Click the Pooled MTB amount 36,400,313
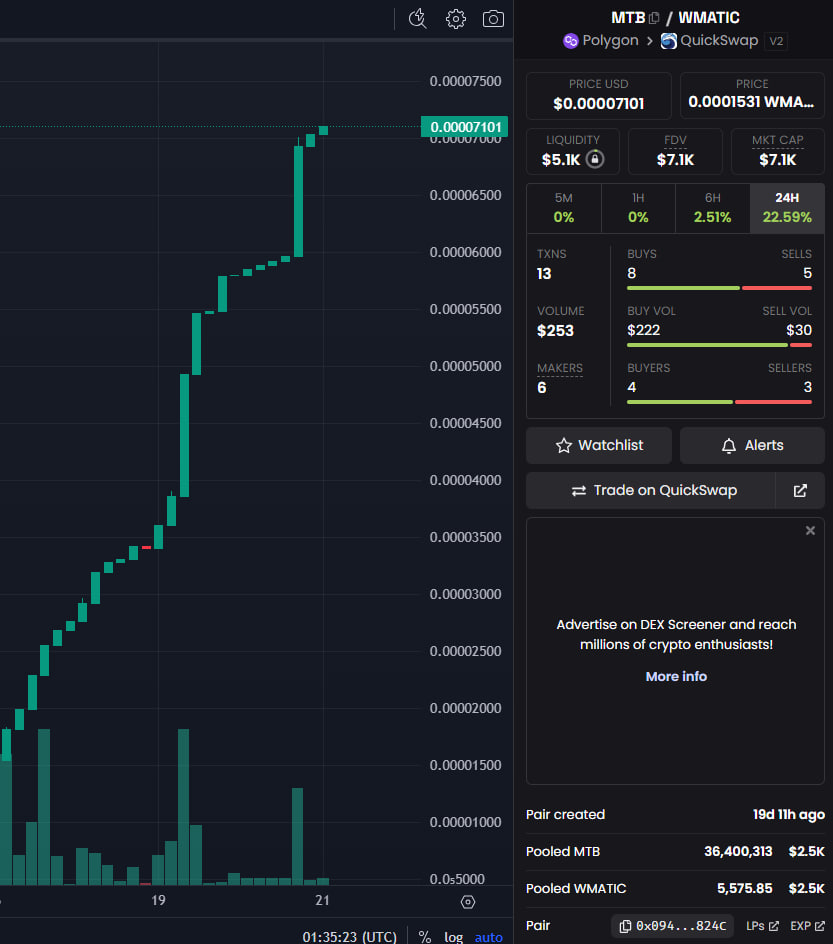This screenshot has width=833, height=944. [x=738, y=851]
